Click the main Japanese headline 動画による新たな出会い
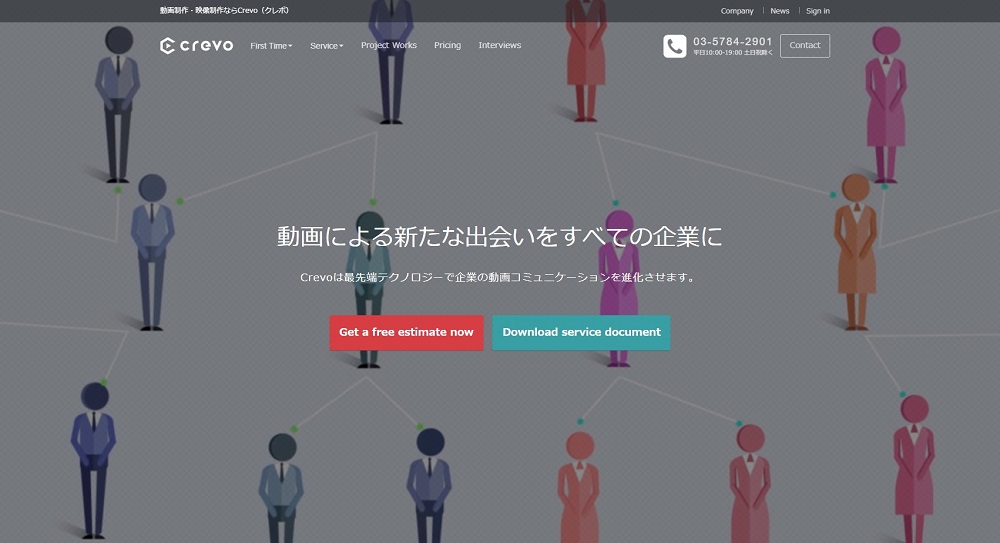This screenshot has width=1000, height=543. [x=499, y=237]
